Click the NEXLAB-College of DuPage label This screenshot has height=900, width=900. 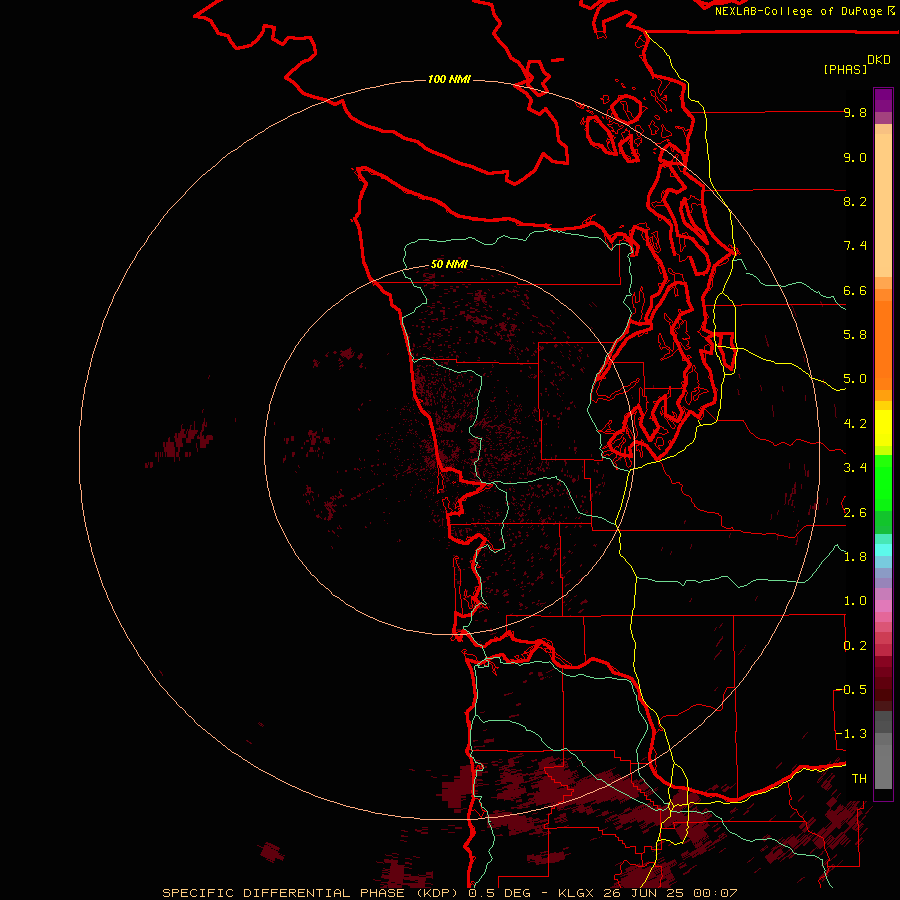(798, 11)
